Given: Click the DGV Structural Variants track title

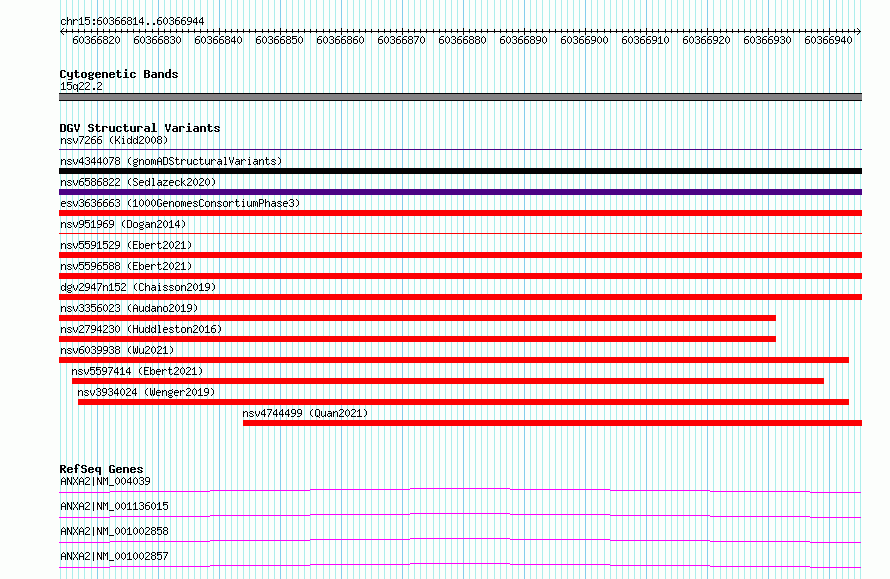Looking at the screenshot, I should [x=140, y=128].
